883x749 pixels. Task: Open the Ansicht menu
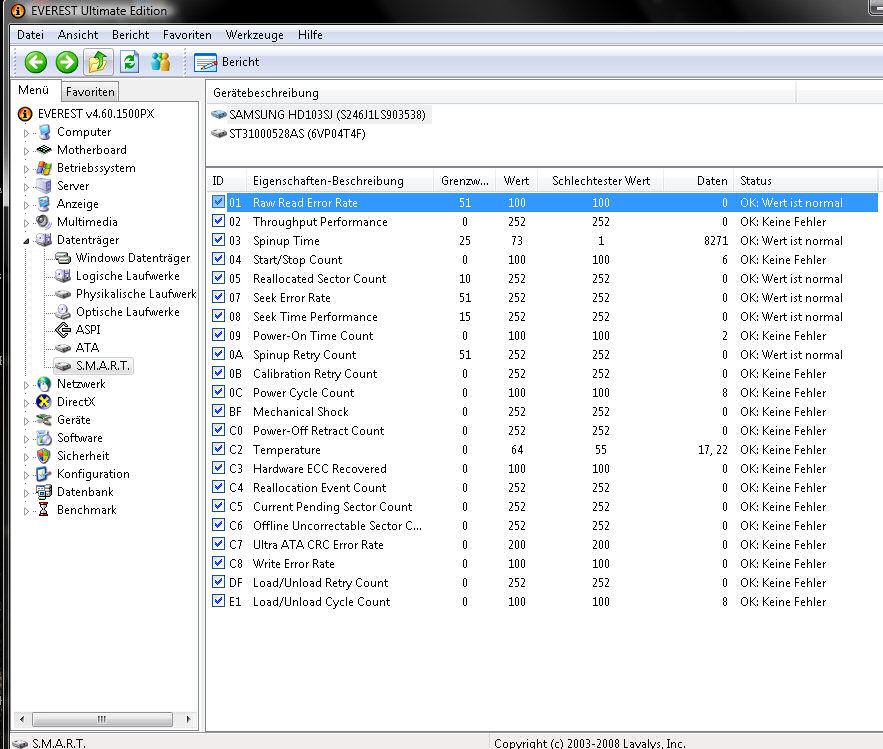(78, 35)
